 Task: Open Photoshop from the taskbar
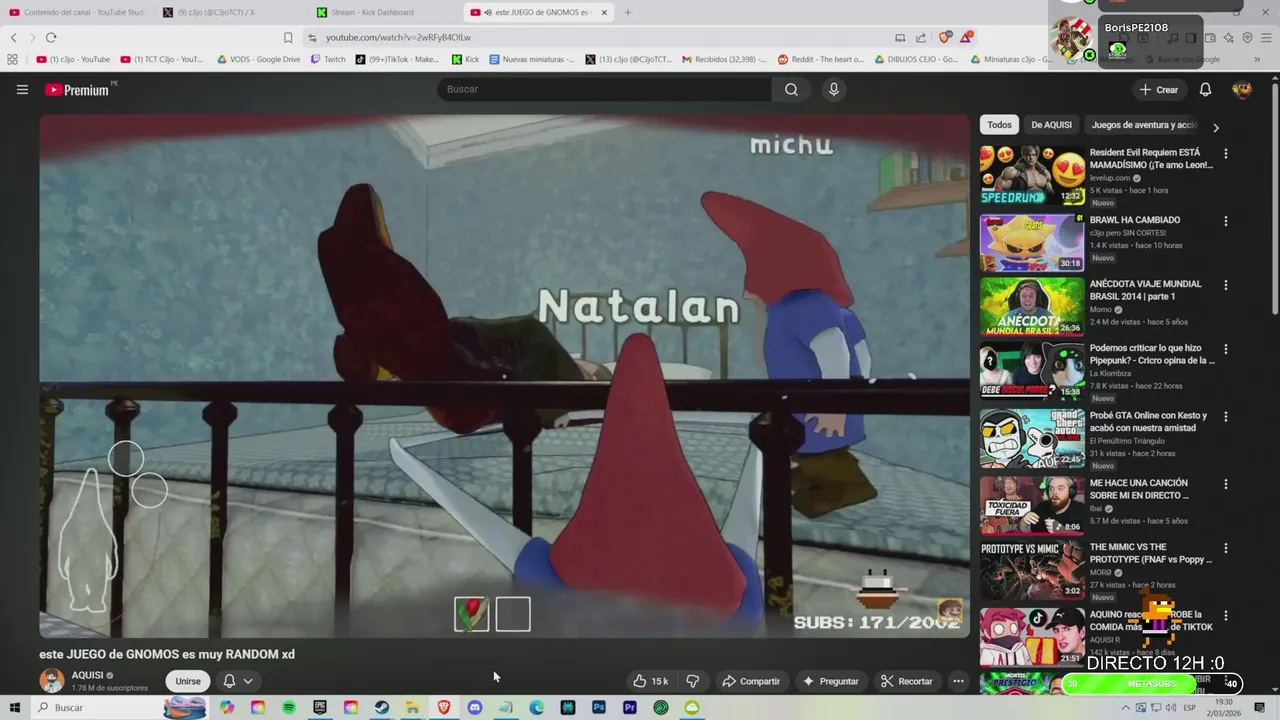(599, 707)
